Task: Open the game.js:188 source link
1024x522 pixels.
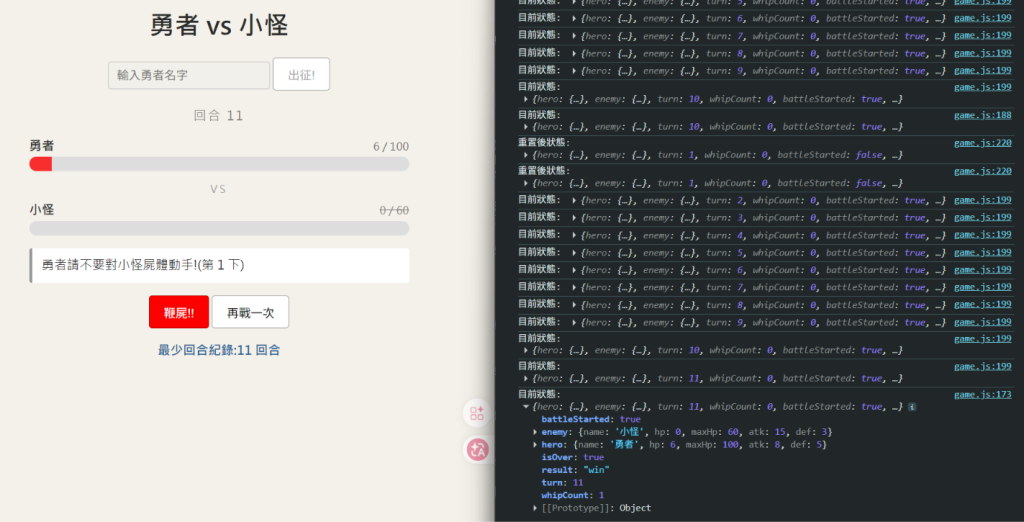Action: [982, 115]
